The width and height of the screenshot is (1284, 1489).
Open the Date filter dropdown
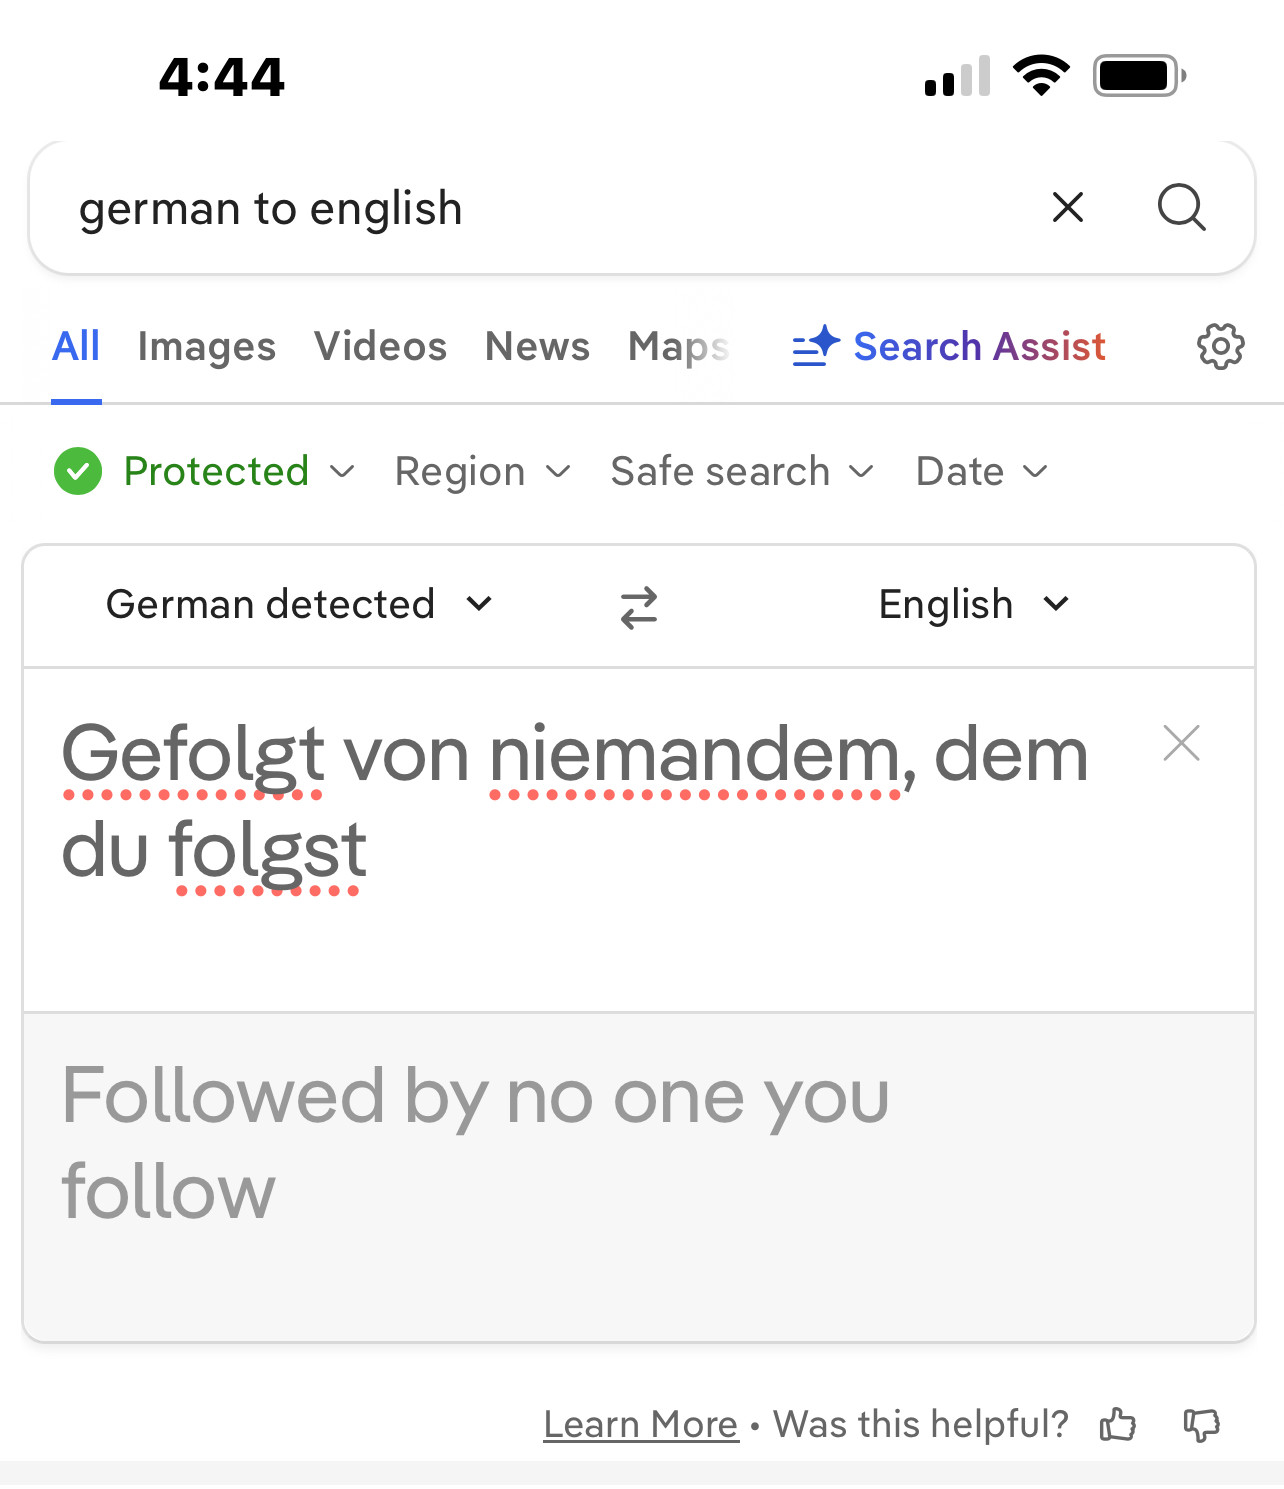981,472
